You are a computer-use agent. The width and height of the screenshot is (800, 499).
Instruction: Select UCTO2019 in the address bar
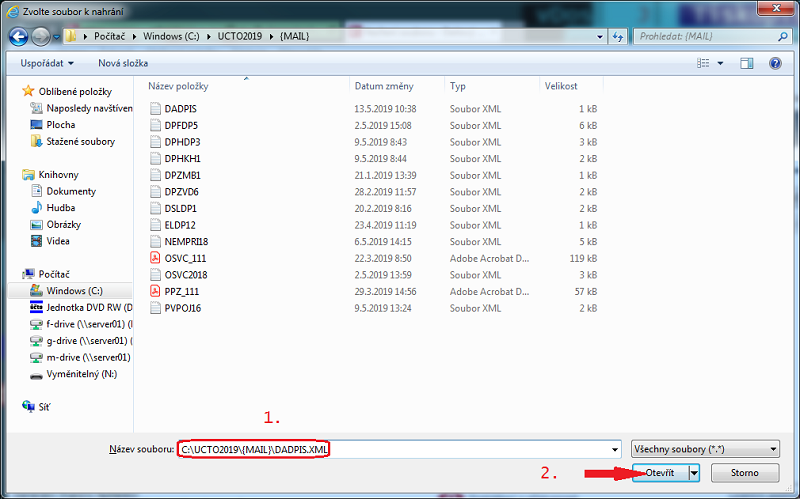[239, 37]
